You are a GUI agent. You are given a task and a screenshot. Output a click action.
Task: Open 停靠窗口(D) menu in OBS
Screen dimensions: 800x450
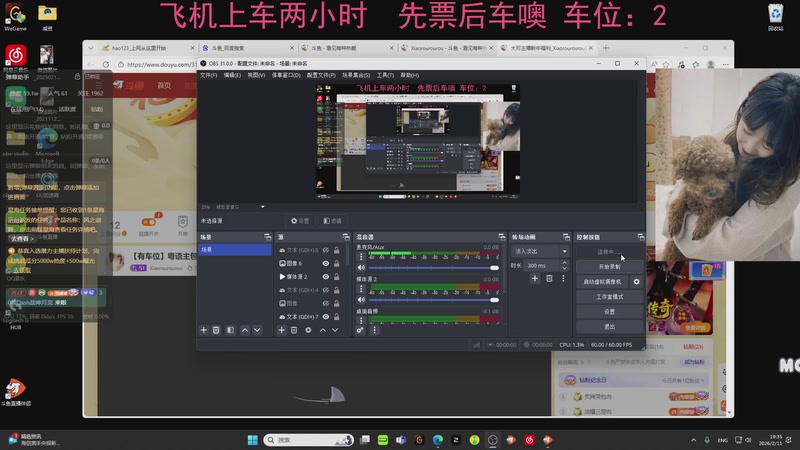click(286, 75)
